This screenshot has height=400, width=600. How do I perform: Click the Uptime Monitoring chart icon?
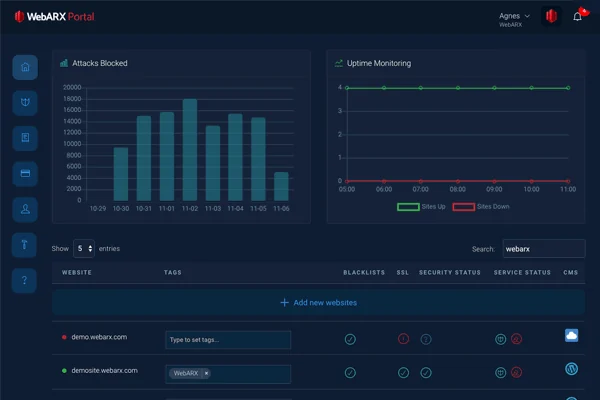point(339,63)
